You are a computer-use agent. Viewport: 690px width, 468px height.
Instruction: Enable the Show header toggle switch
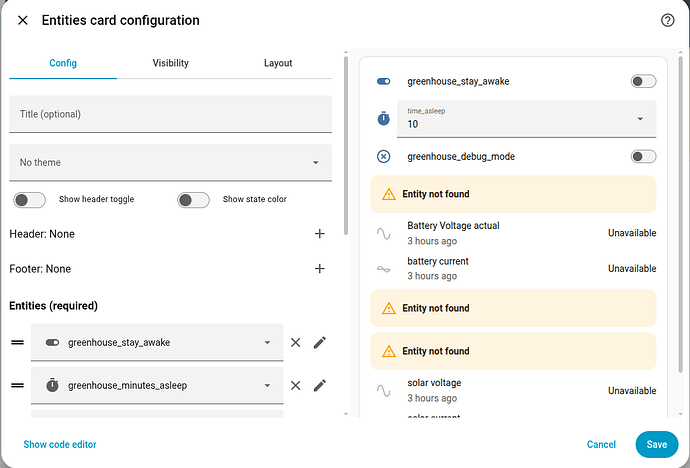tap(29, 200)
